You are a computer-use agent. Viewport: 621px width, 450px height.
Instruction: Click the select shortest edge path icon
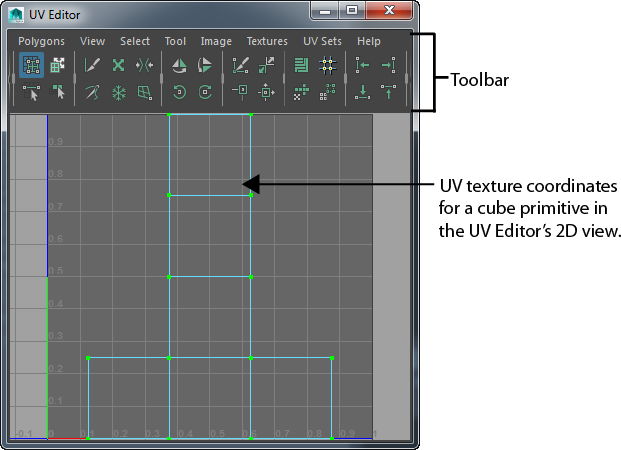click(31, 92)
